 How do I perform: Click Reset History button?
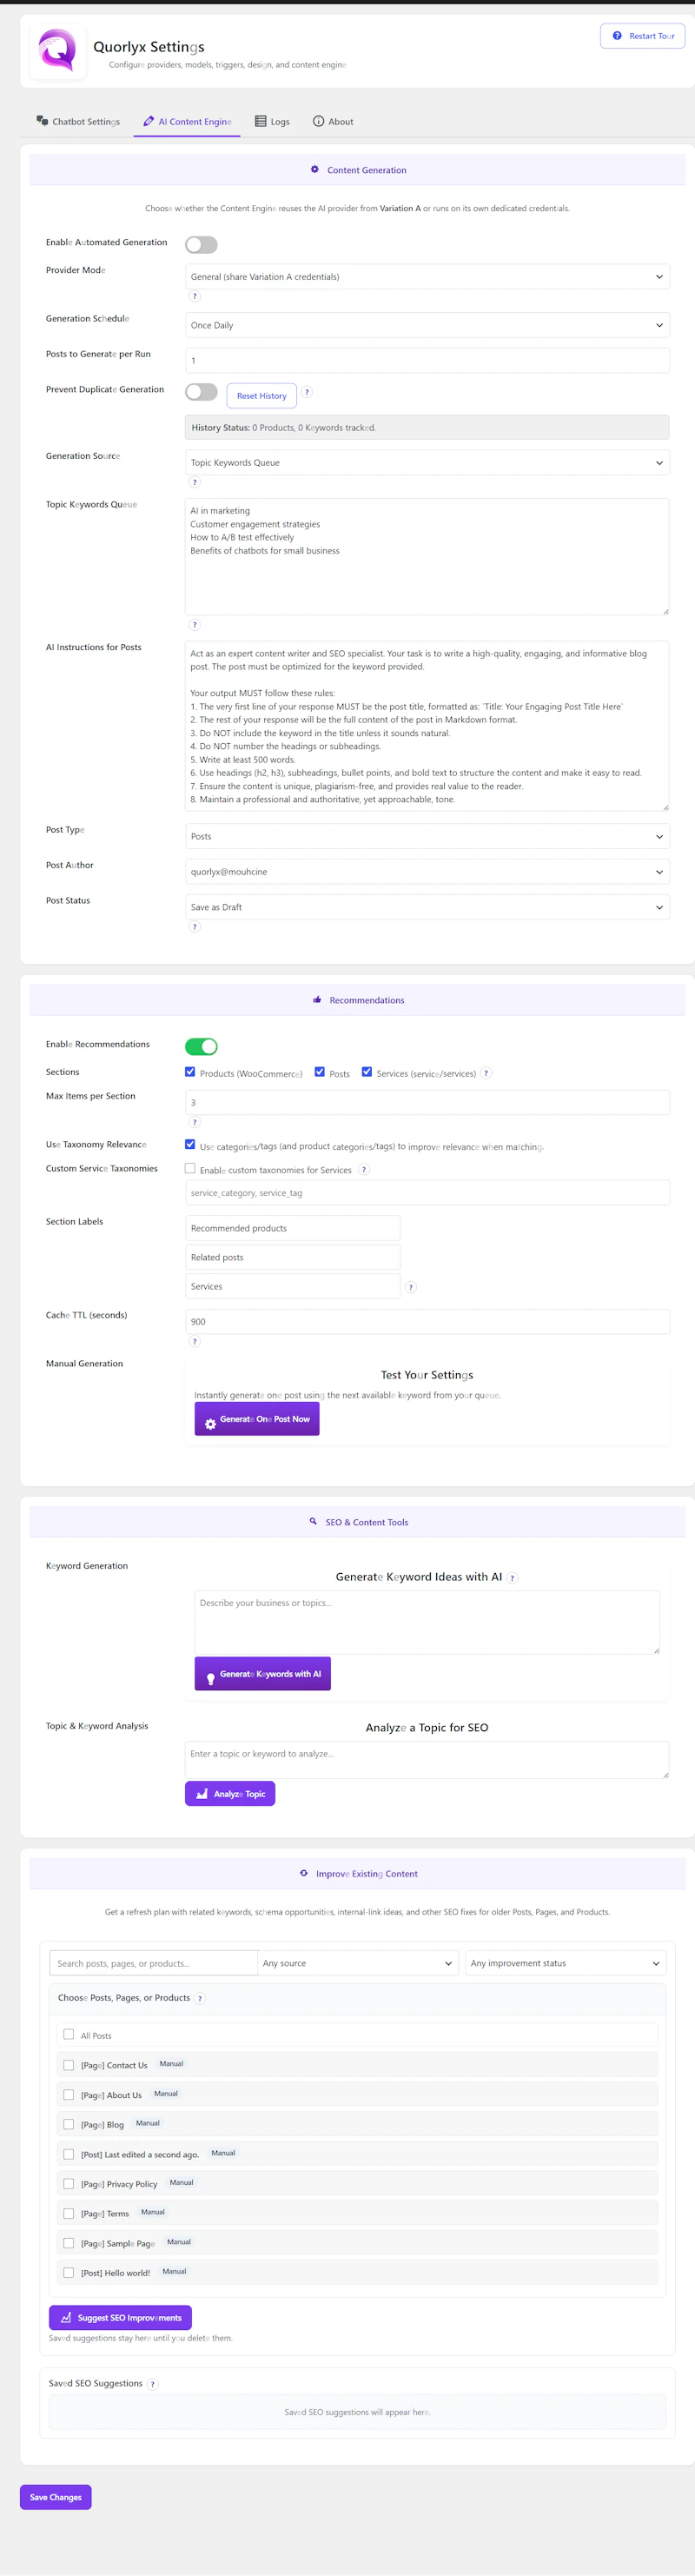pos(261,396)
